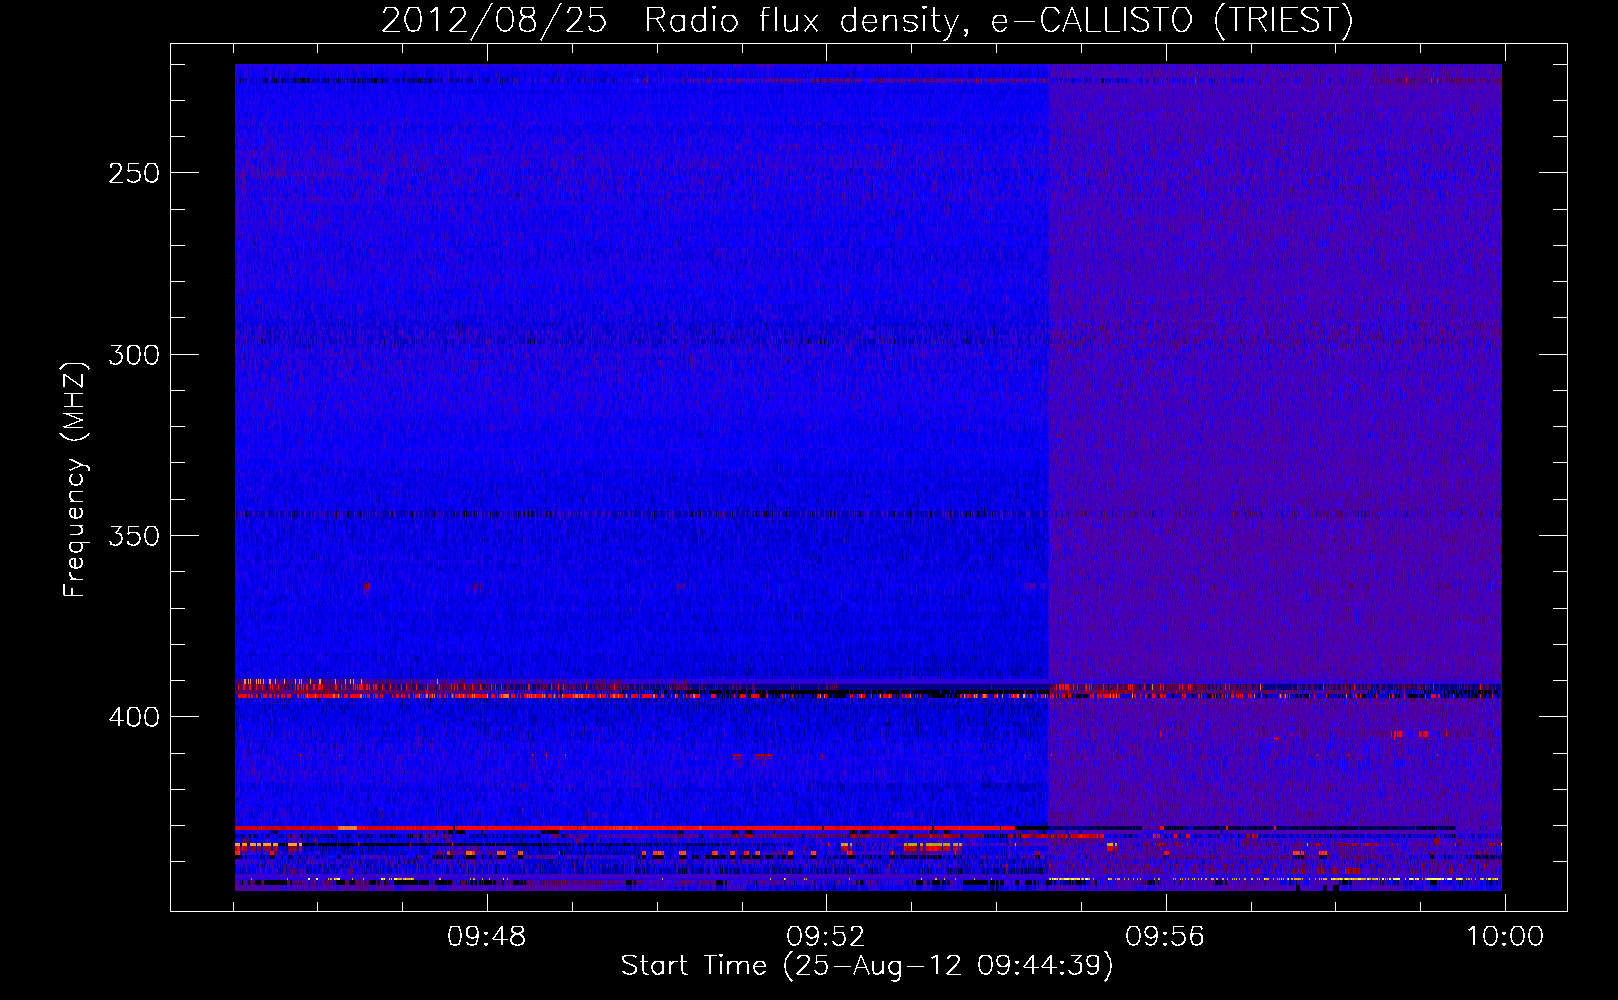Viewport: 1618px width, 1000px height.
Task: Click the 350 frequency tick label
Action: [134, 536]
